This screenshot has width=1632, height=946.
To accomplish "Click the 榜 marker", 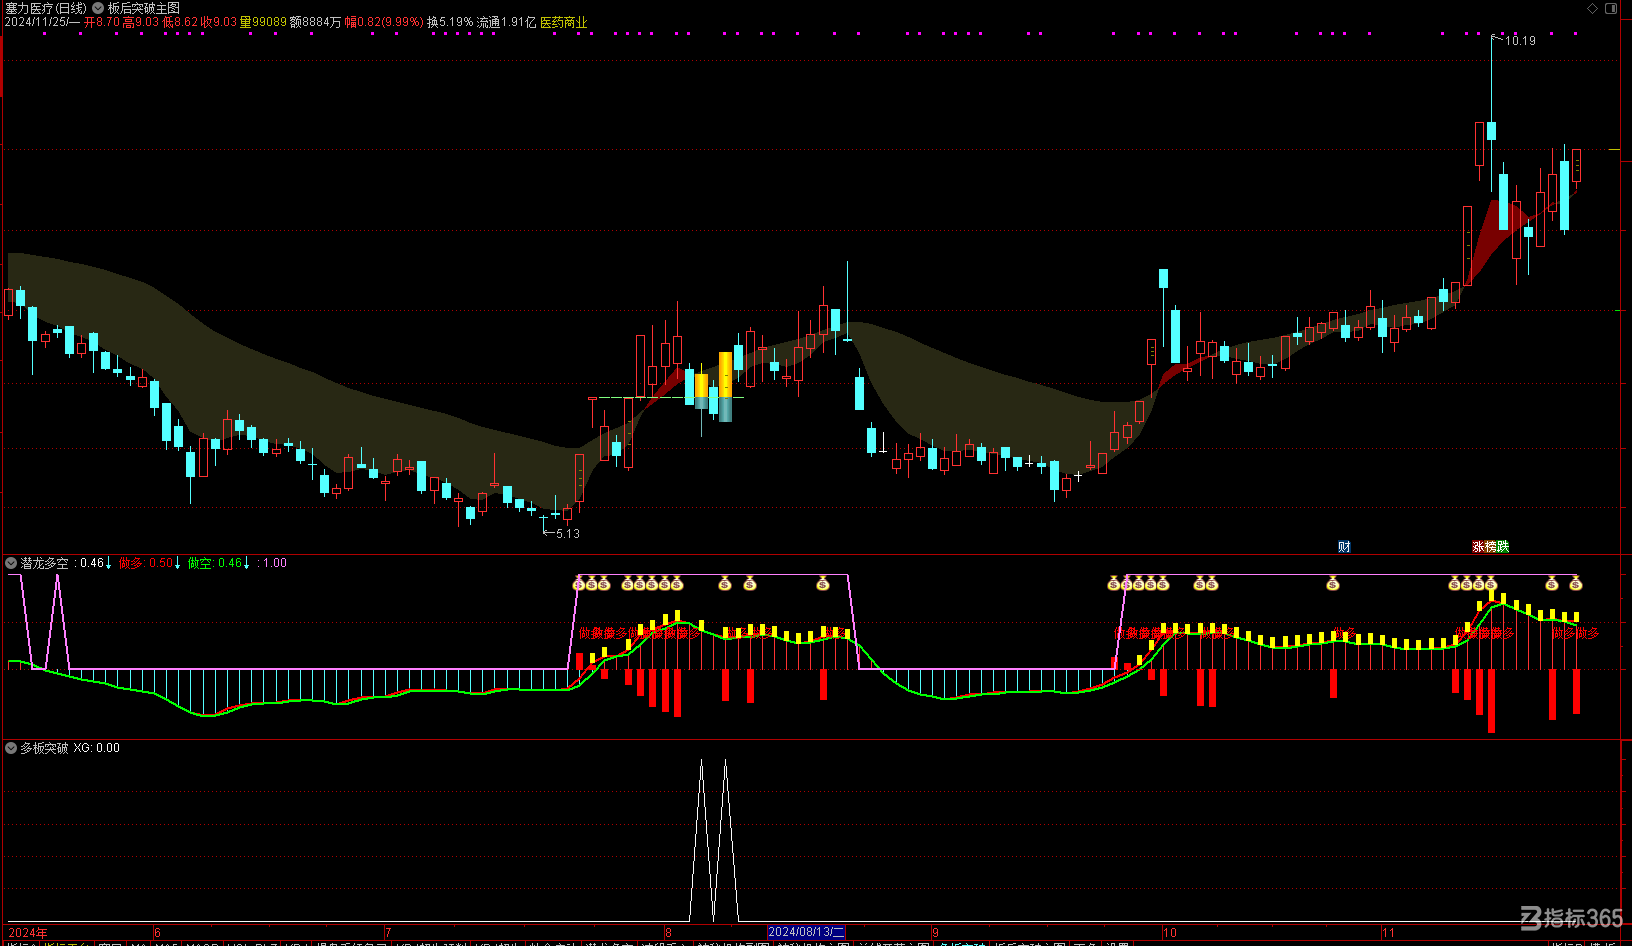I will 1490,547.
